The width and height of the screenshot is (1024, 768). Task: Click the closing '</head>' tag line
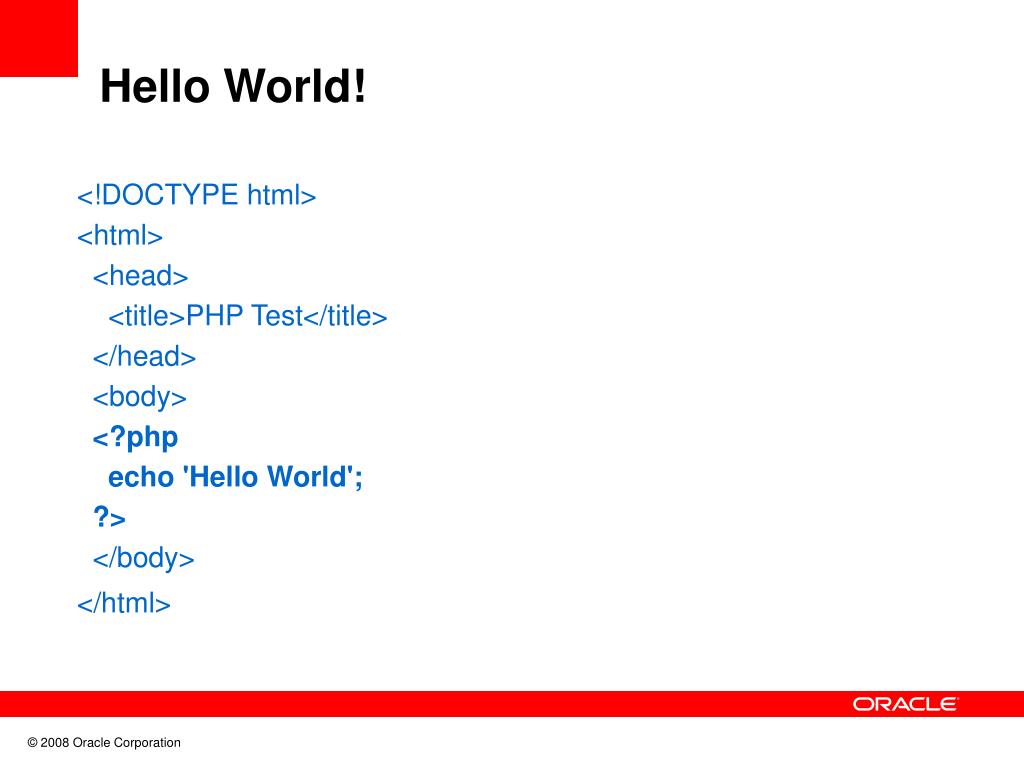(x=144, y=357)
